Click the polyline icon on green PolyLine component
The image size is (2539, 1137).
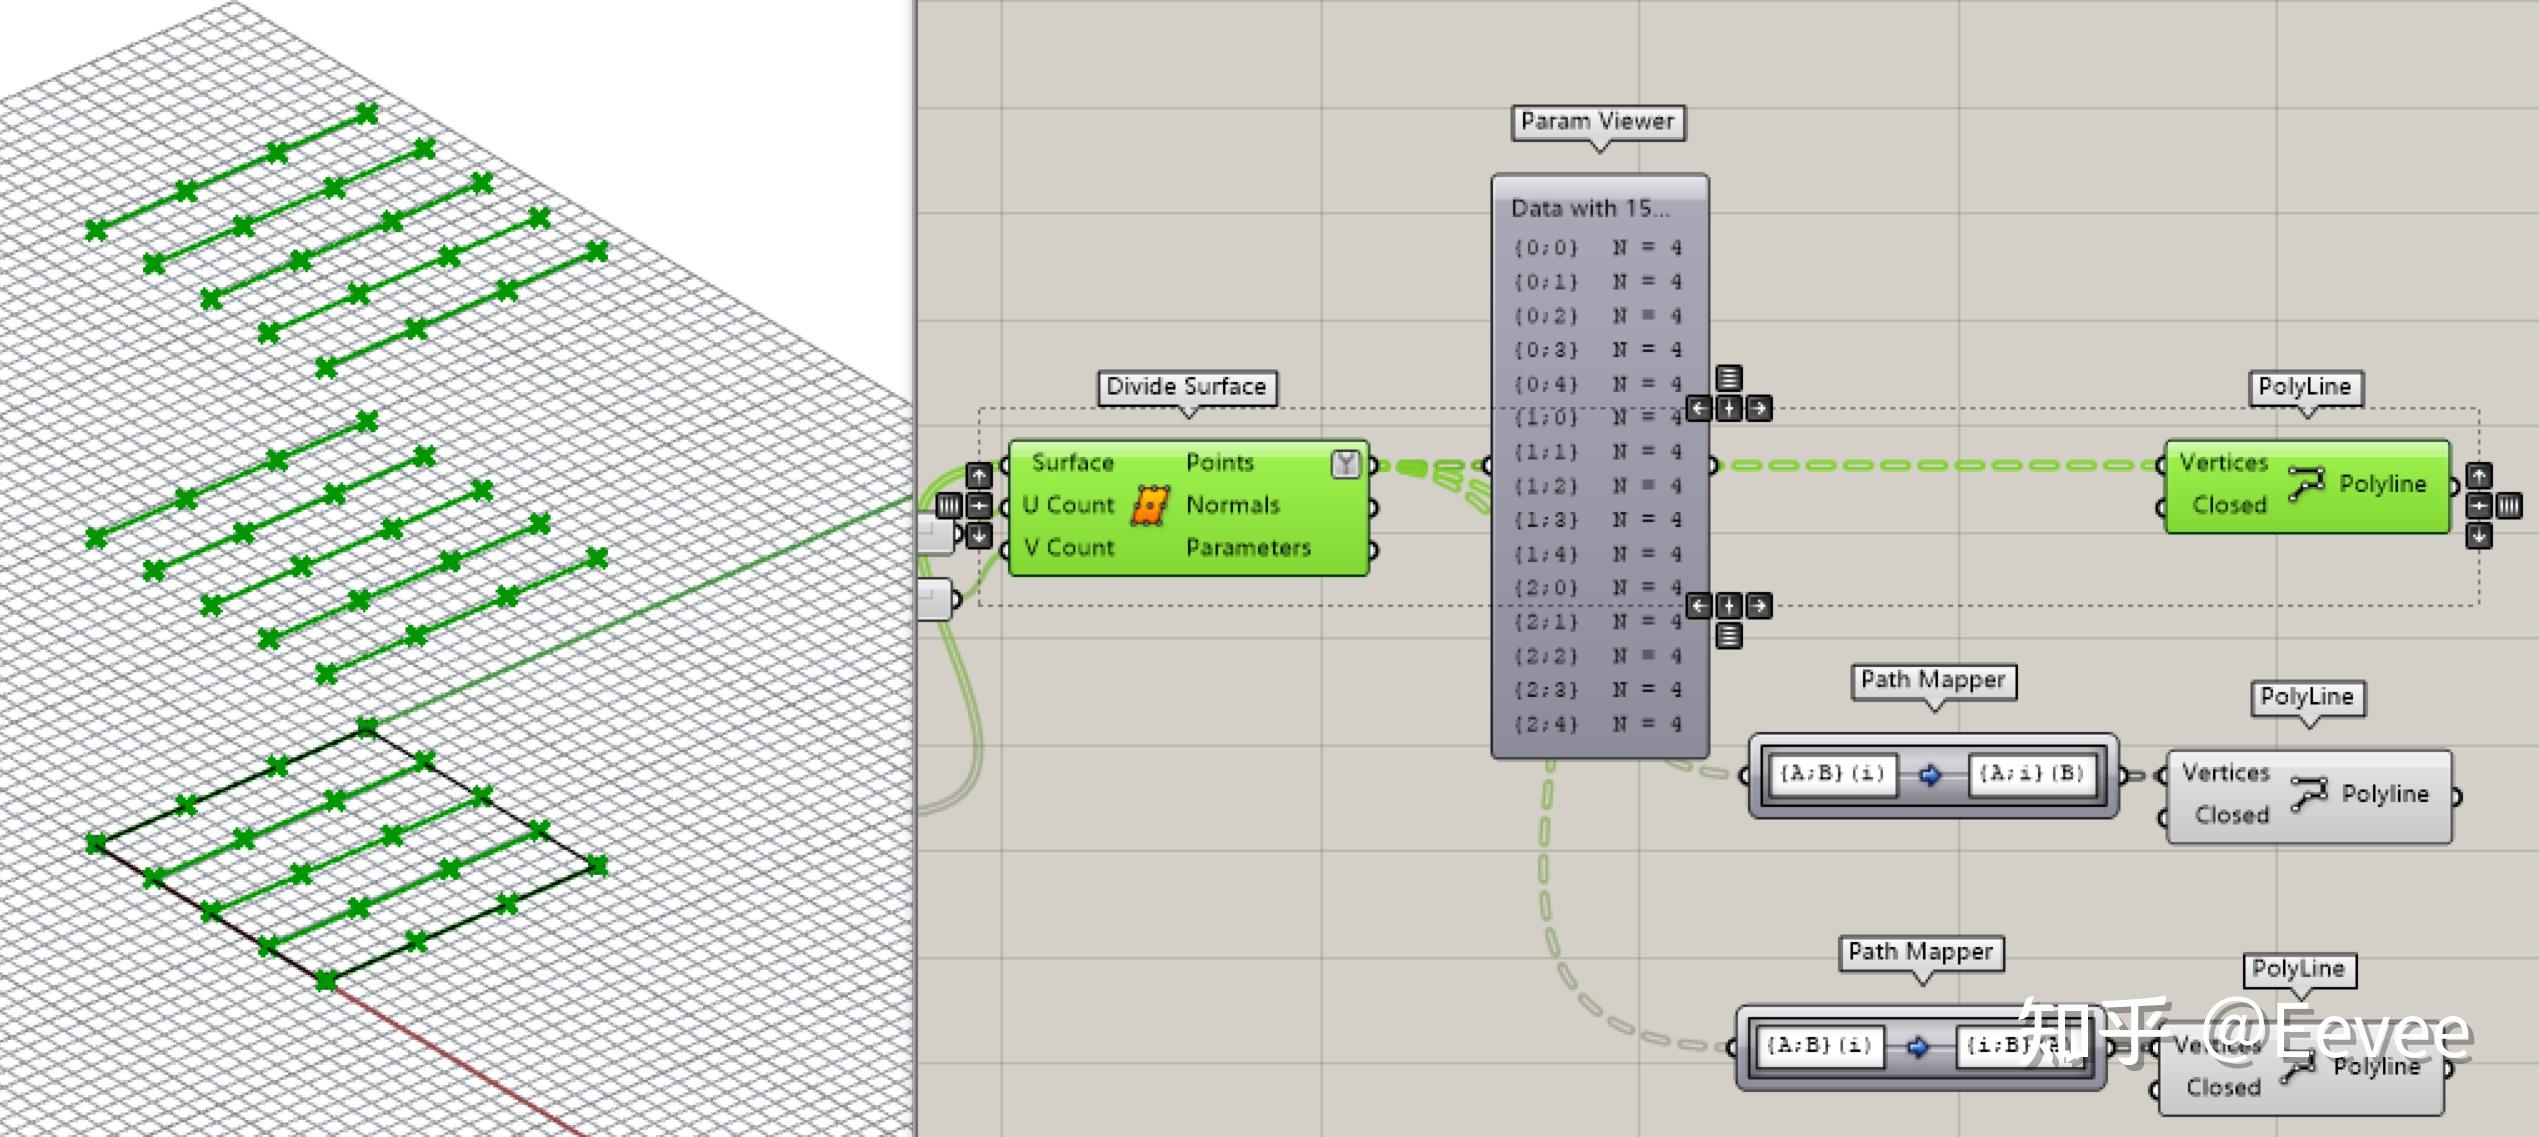pos(2306,484)
